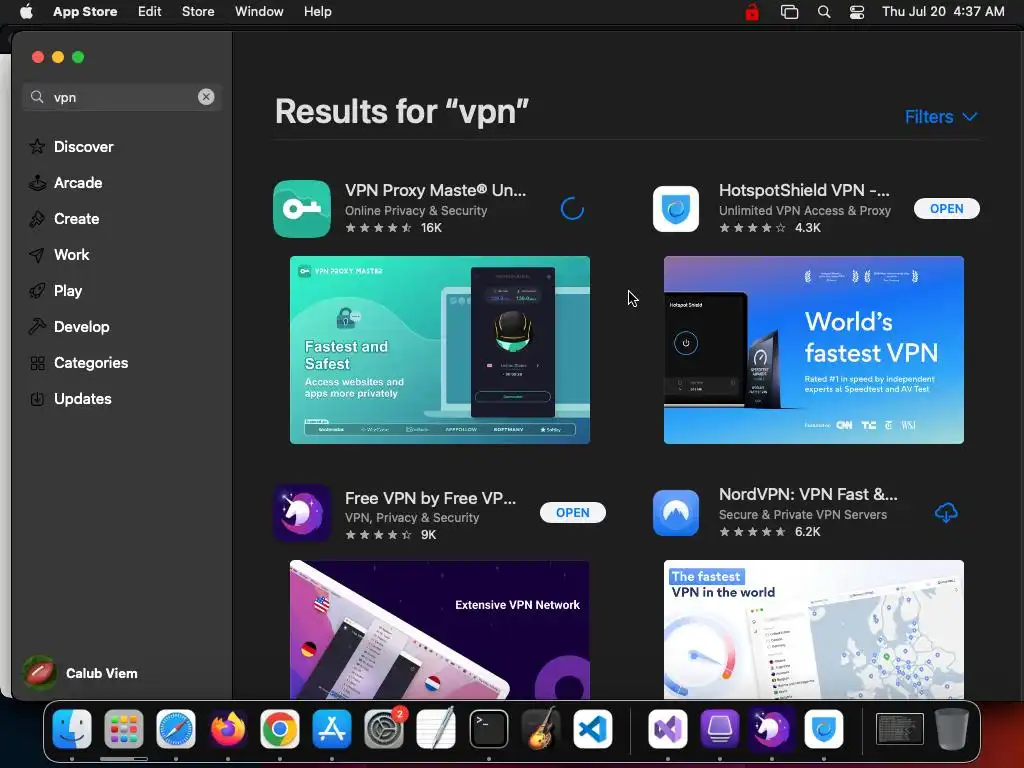Open minimized terminal window in Dock
The image size is (1024, 768).
(899, 729)
